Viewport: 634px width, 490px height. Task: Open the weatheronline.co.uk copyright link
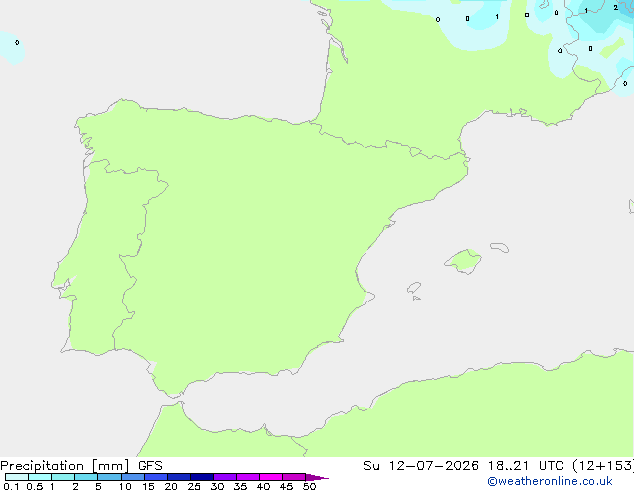coord(550,481)
